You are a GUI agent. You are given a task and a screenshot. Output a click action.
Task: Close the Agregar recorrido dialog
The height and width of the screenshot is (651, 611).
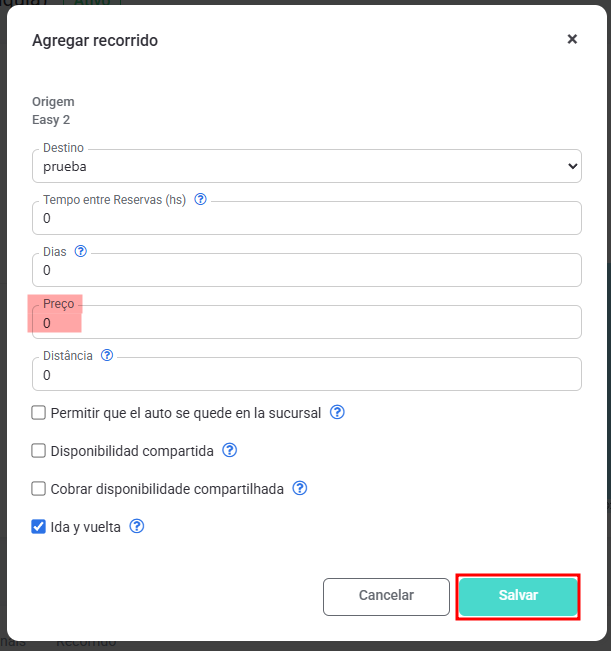point(572,40)
